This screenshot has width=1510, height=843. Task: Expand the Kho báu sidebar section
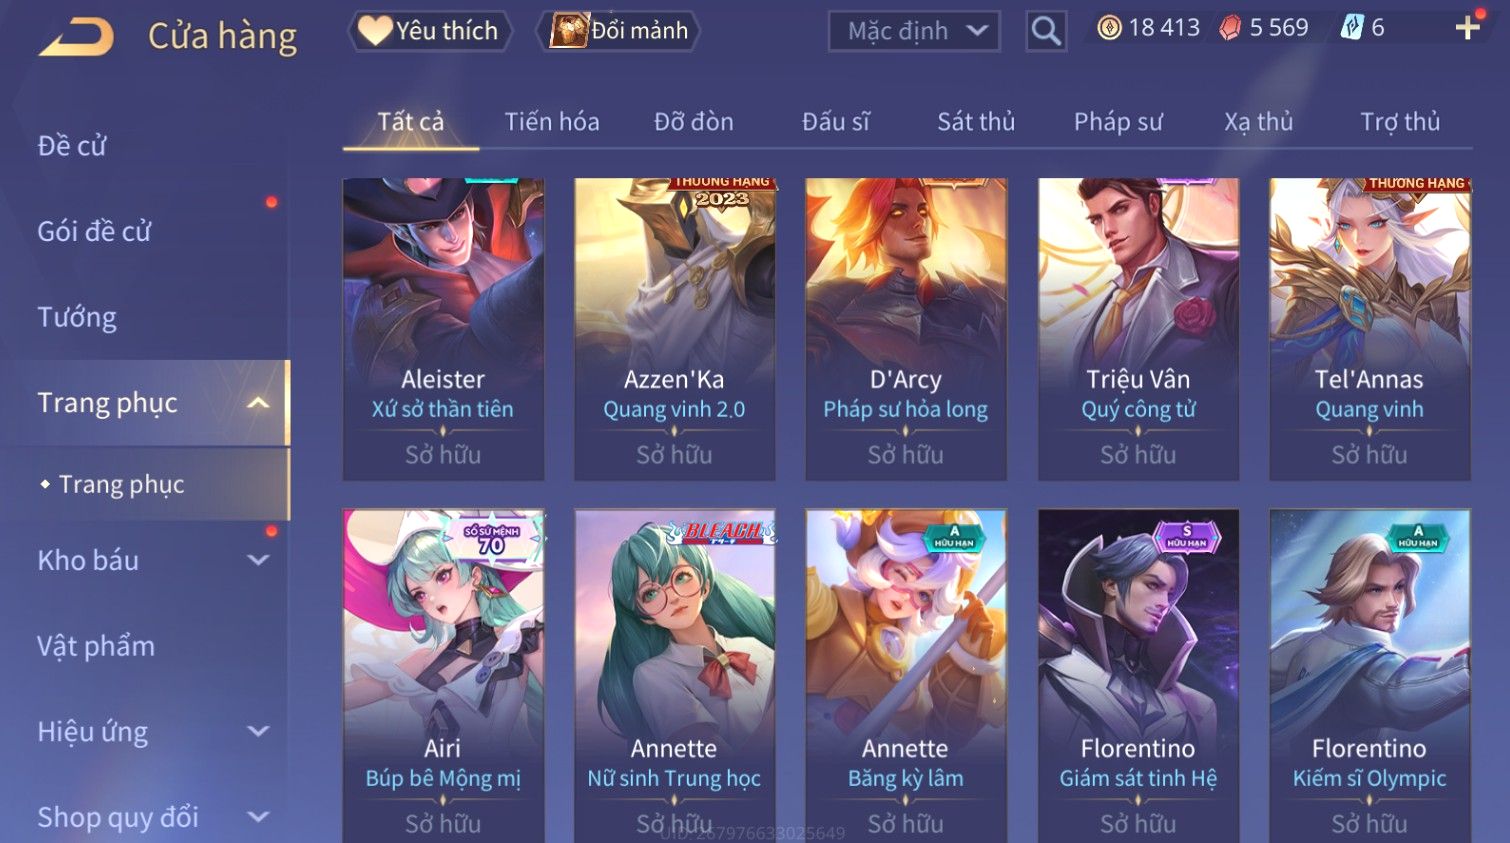click(x=259, y=560)
